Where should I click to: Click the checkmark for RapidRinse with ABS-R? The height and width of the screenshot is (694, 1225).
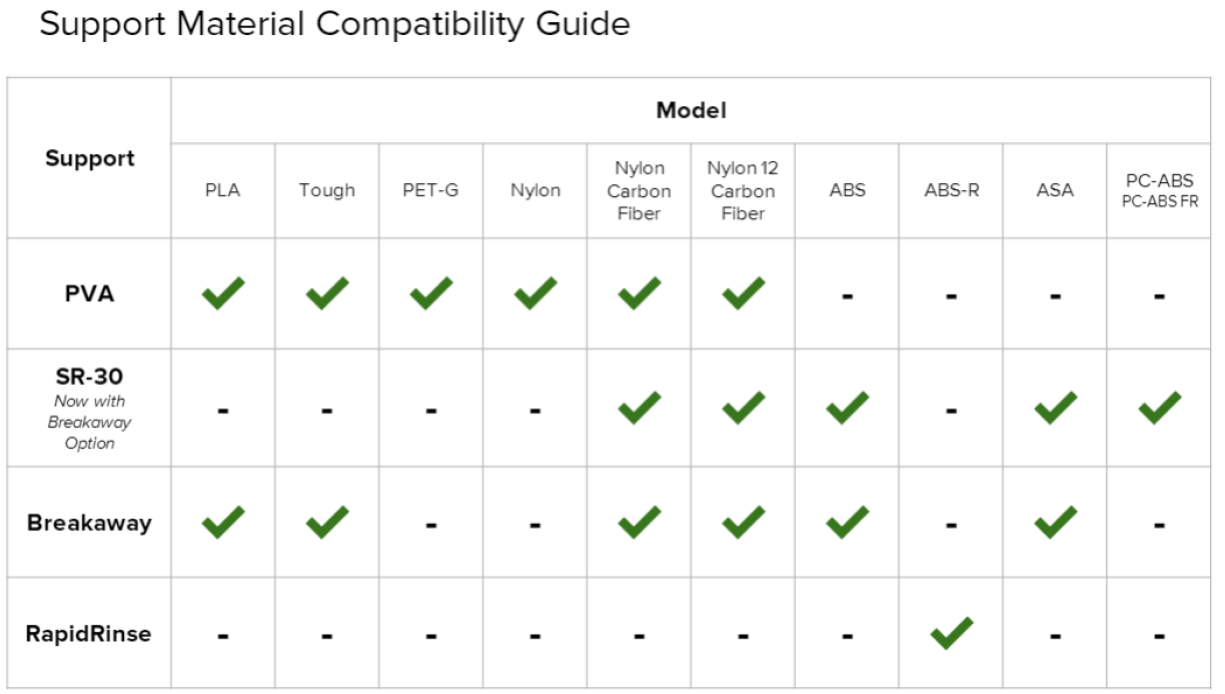tap(951, 633)
